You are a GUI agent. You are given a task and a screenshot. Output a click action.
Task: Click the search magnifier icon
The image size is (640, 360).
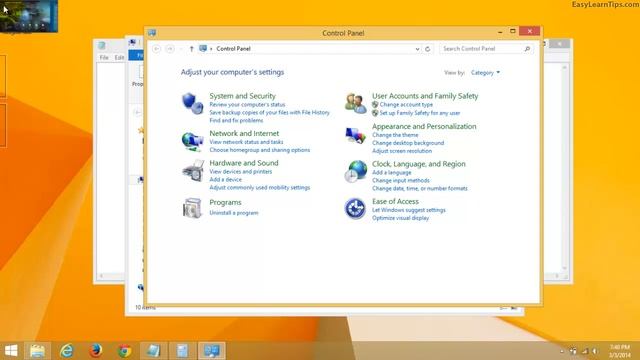[527, 49]
